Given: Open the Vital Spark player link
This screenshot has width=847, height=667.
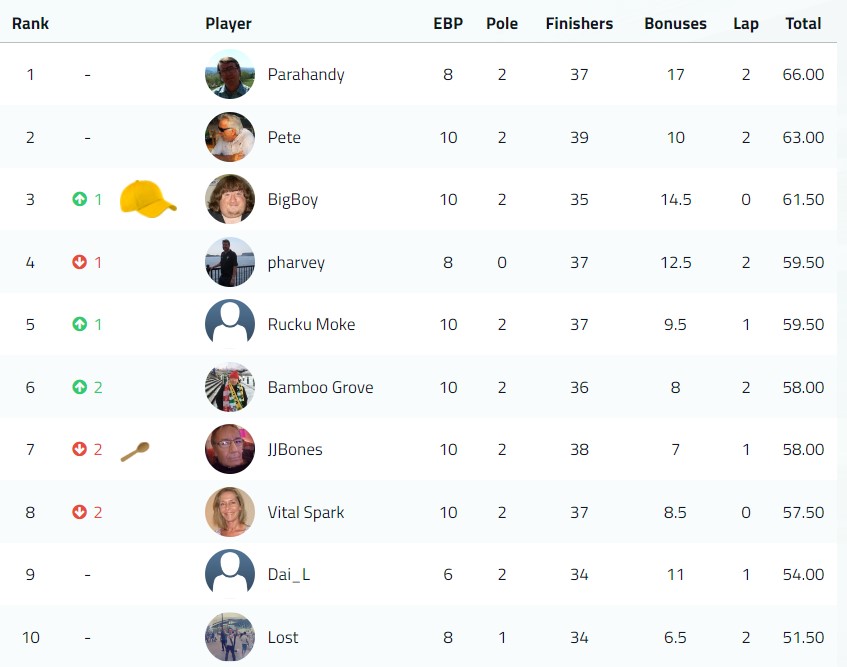Looking at the screenshot, I should coord(306,513).
